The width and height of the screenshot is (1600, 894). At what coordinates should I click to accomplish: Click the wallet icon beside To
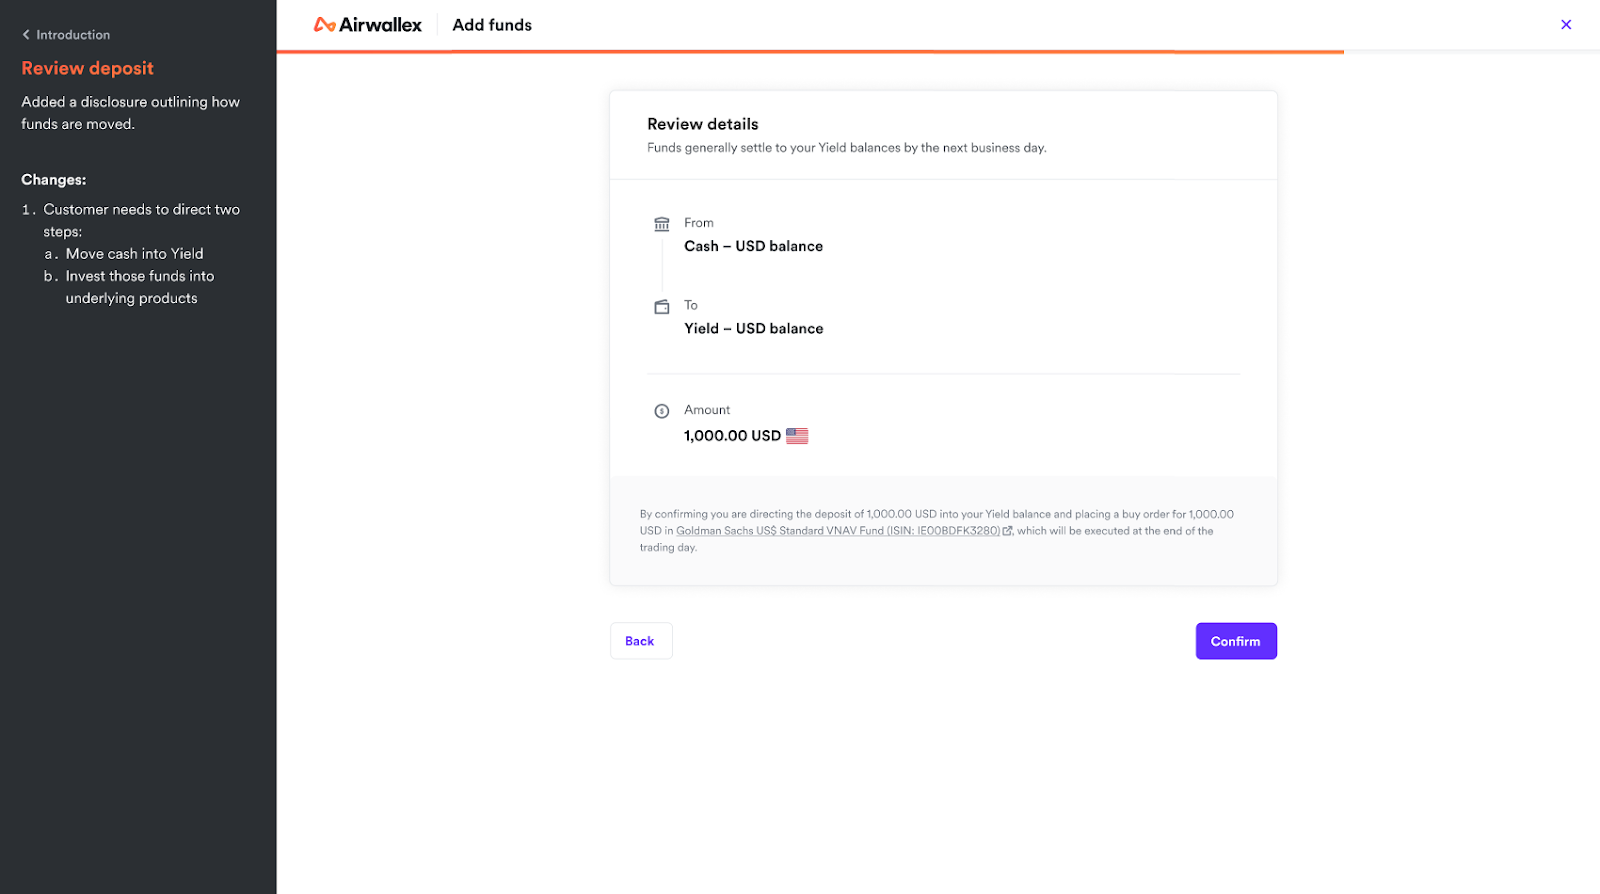click(661, 307)
